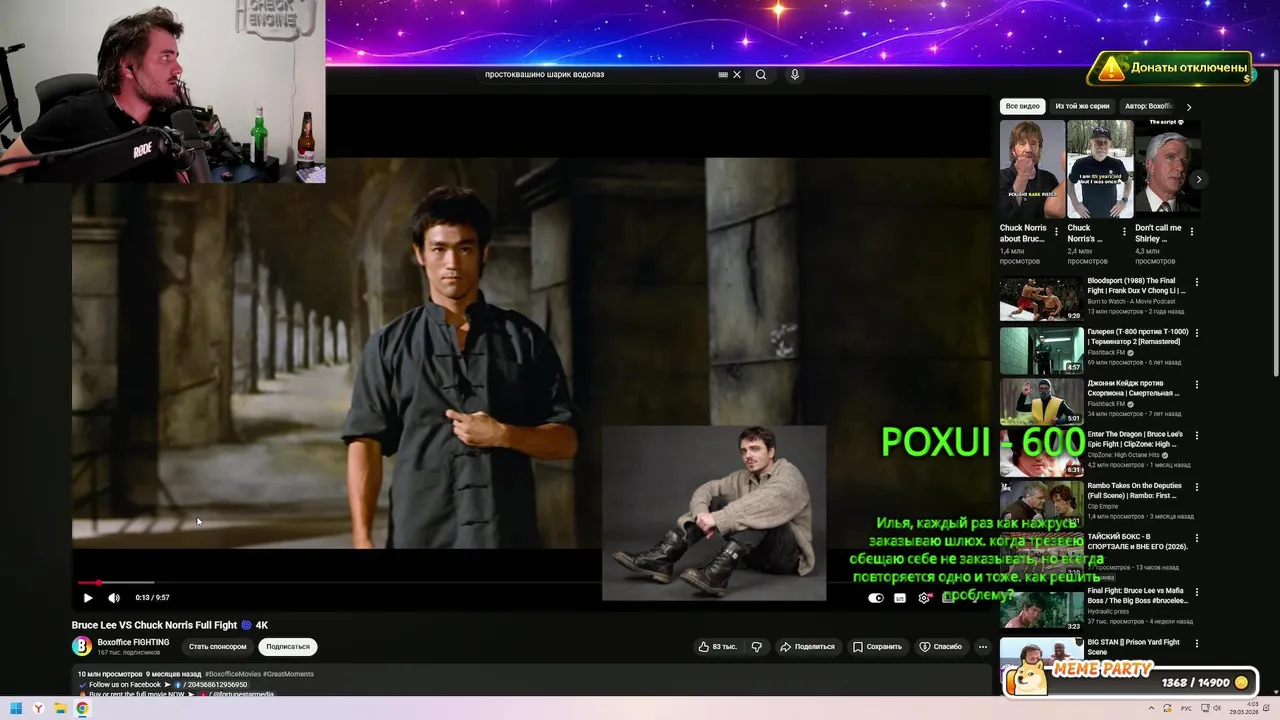Open the subtitles button in the player

(x=900, y=598)
